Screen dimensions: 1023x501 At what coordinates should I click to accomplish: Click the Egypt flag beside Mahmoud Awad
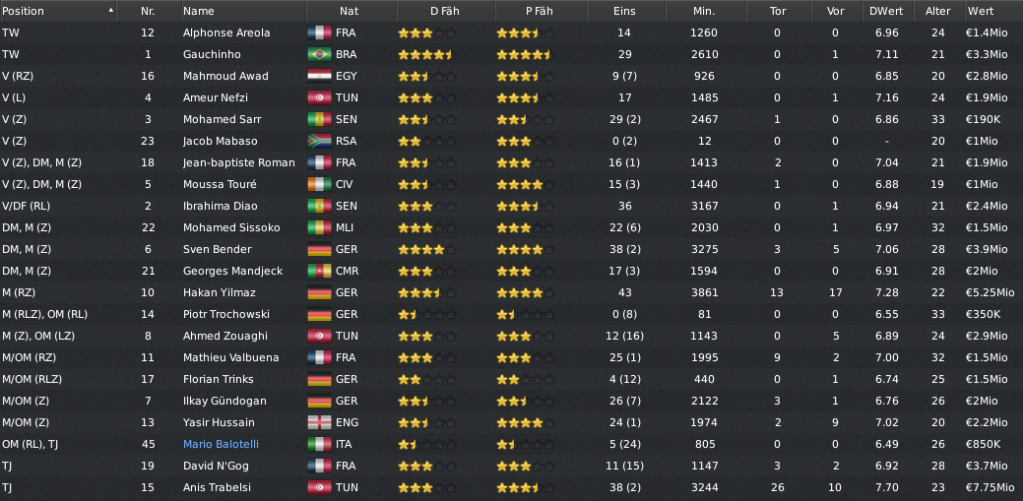(320, 76)
